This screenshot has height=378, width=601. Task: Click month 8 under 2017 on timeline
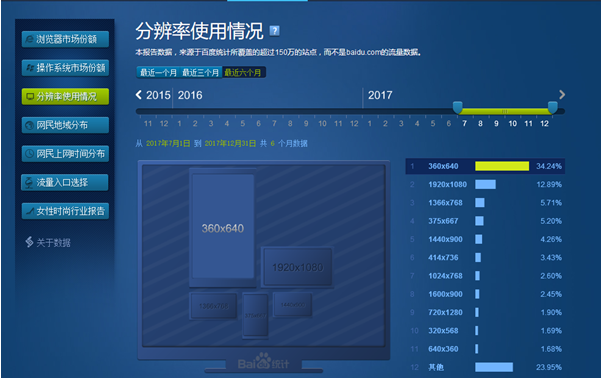click(480, 123)
